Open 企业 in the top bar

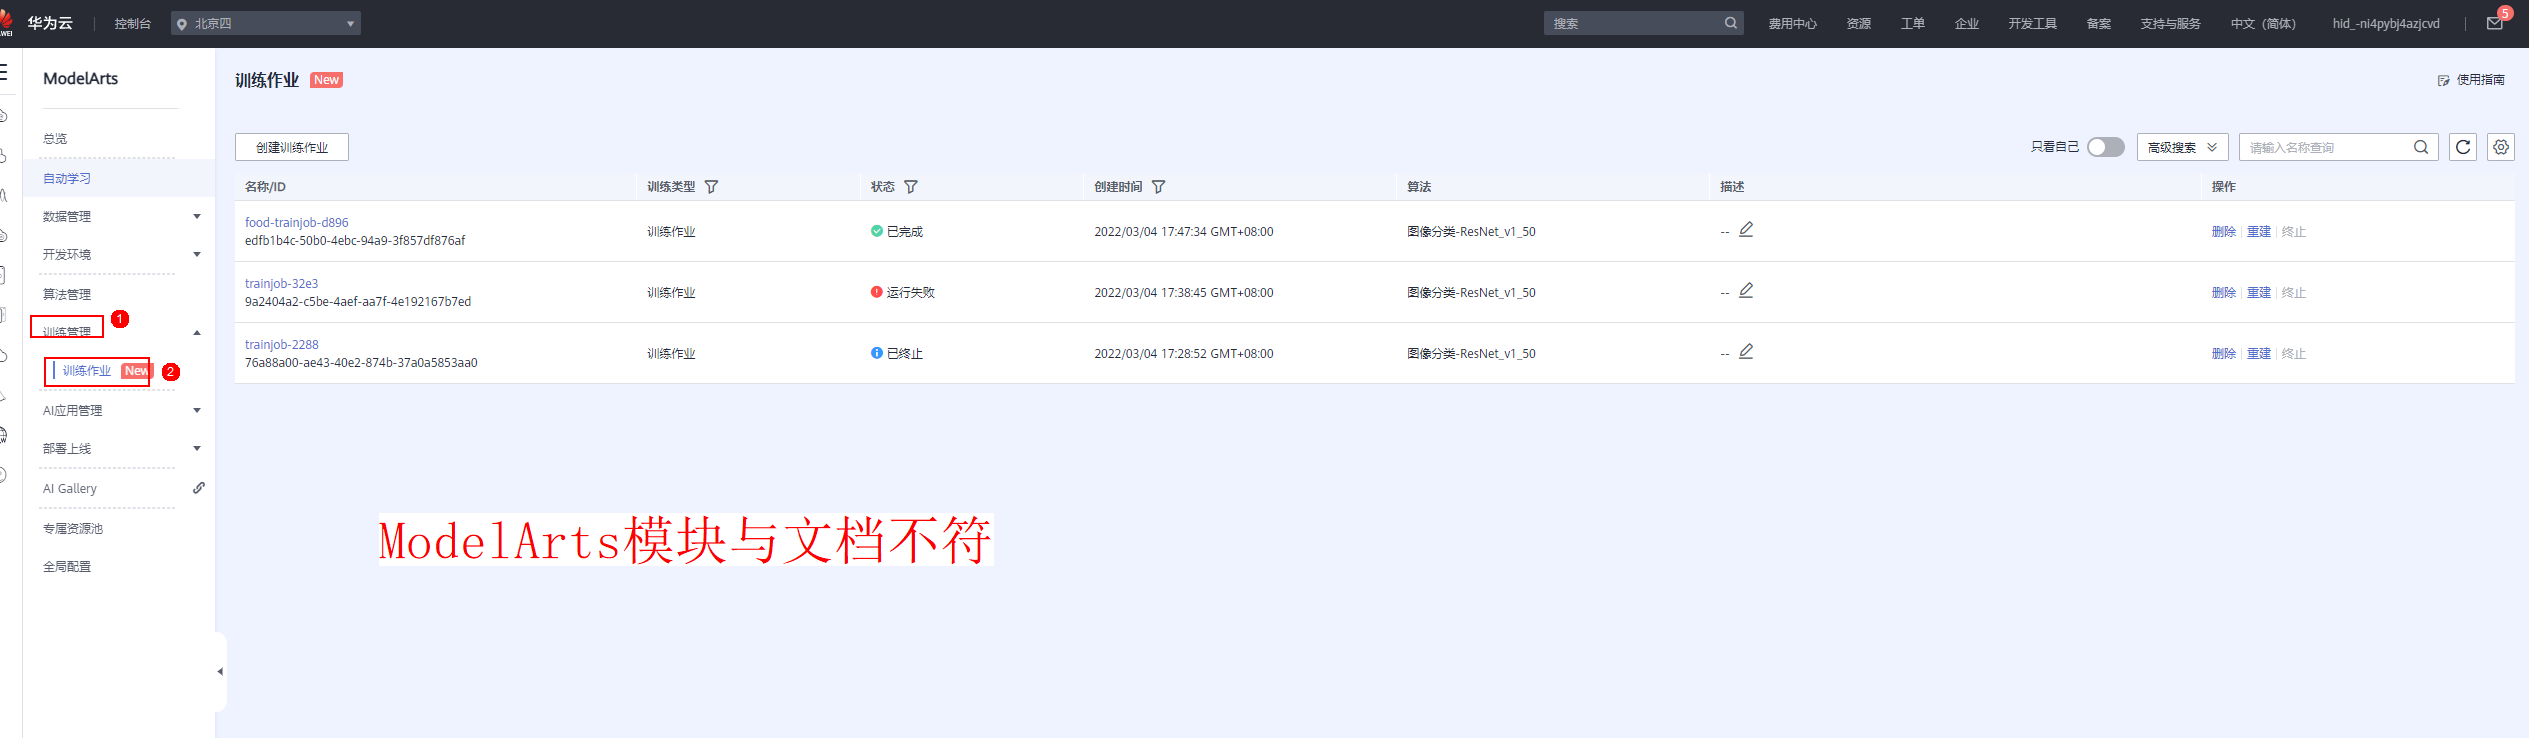click(1967, 24)
